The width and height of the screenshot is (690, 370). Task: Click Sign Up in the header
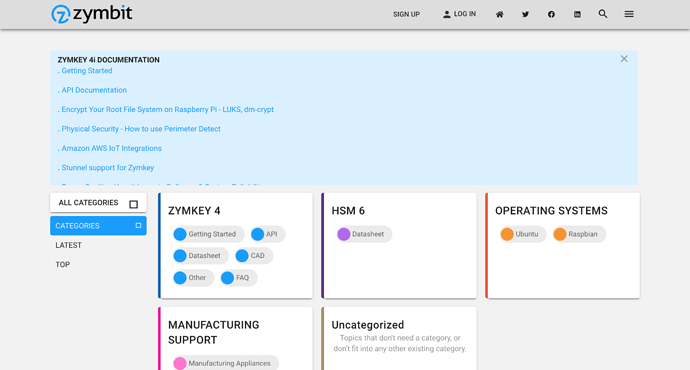click(x=407, y=15)
